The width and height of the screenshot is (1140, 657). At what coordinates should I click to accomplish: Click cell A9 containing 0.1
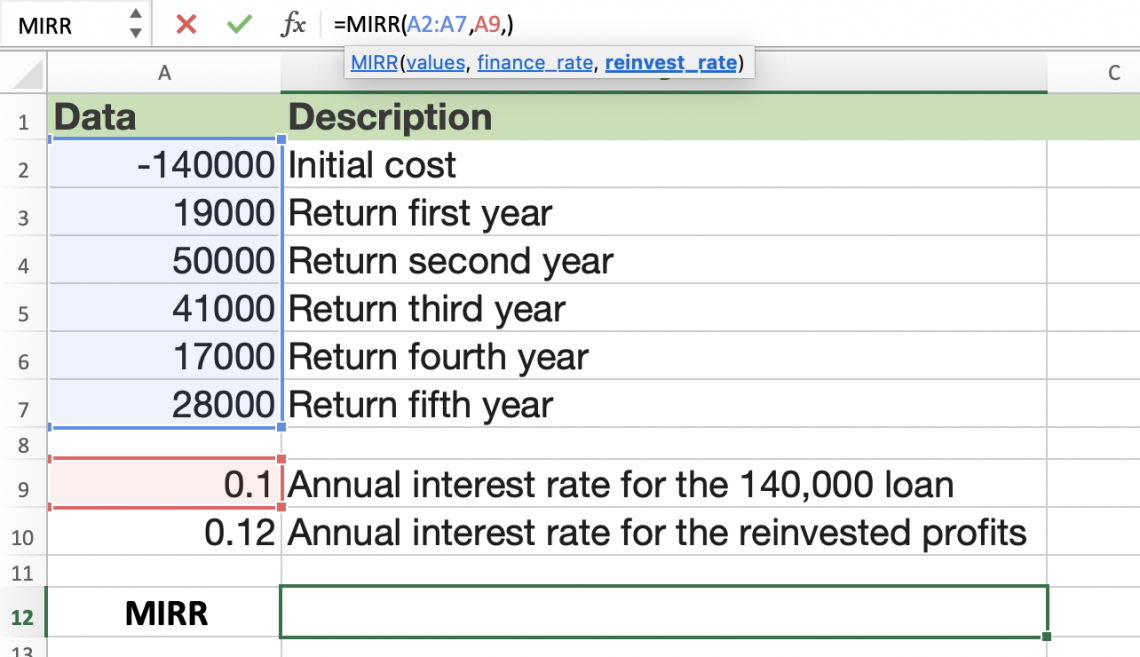165,485
